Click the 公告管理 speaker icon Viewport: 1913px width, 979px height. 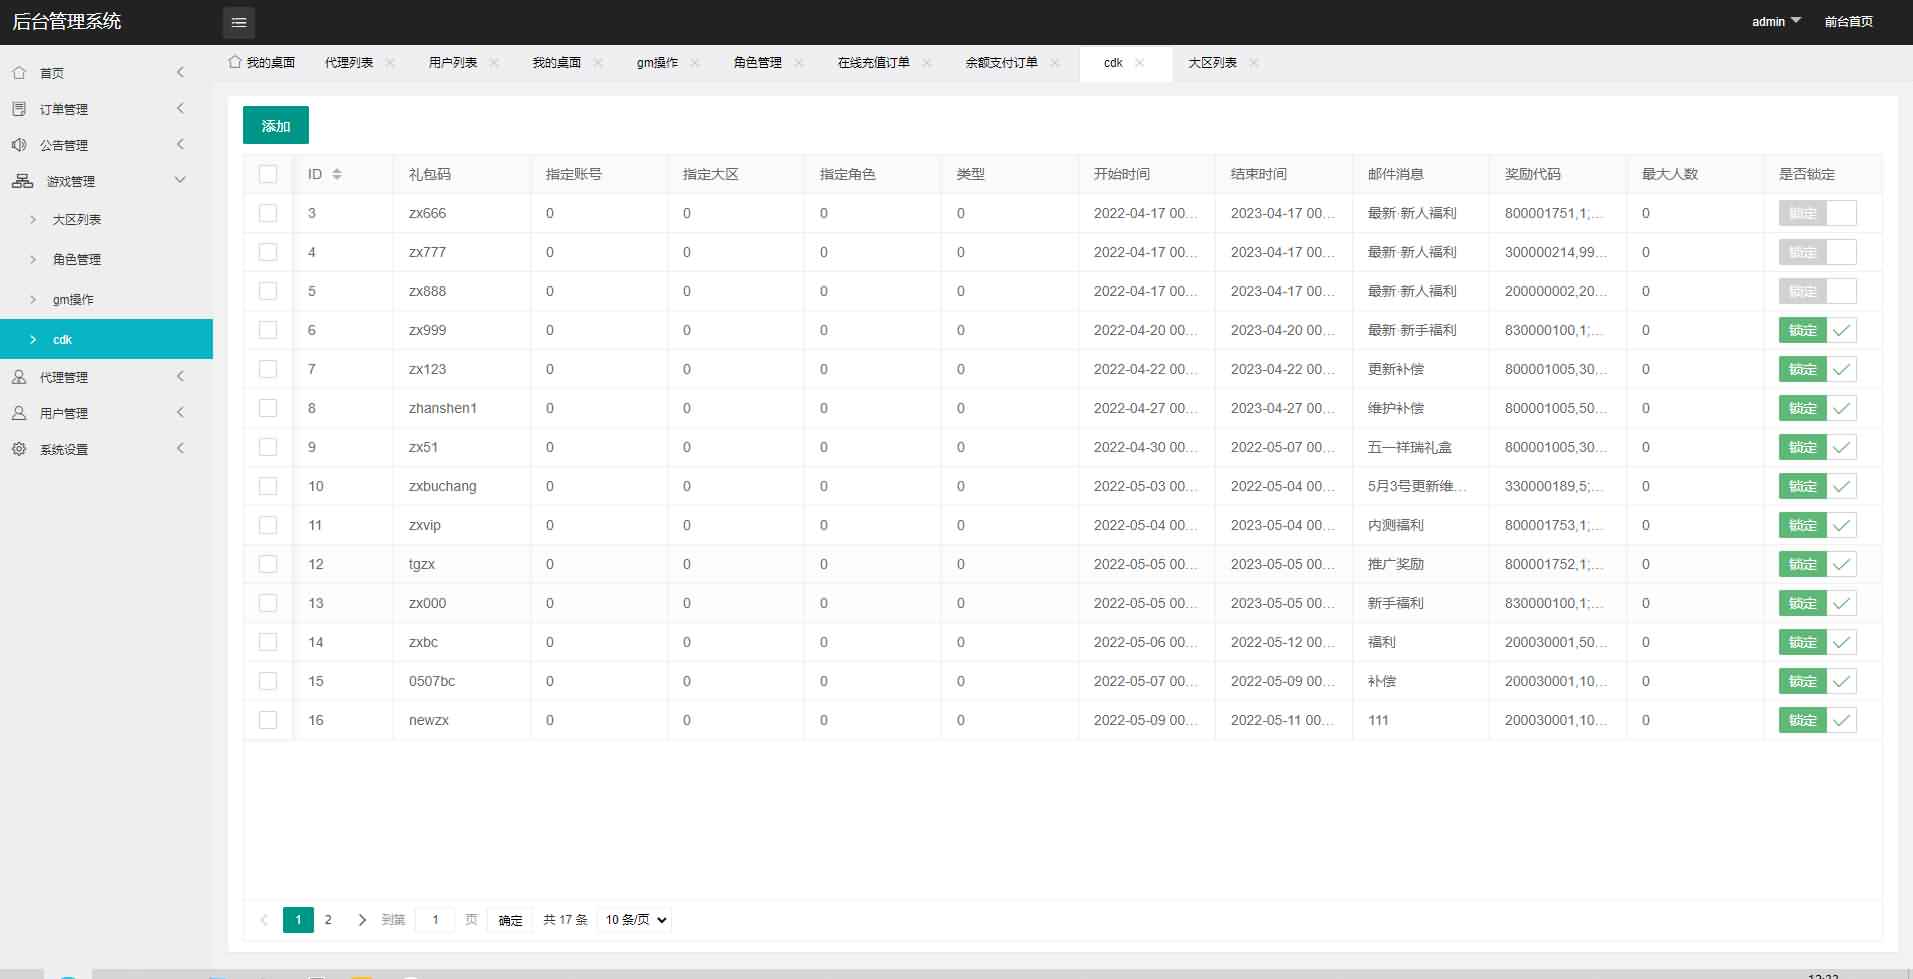point(19,144)
